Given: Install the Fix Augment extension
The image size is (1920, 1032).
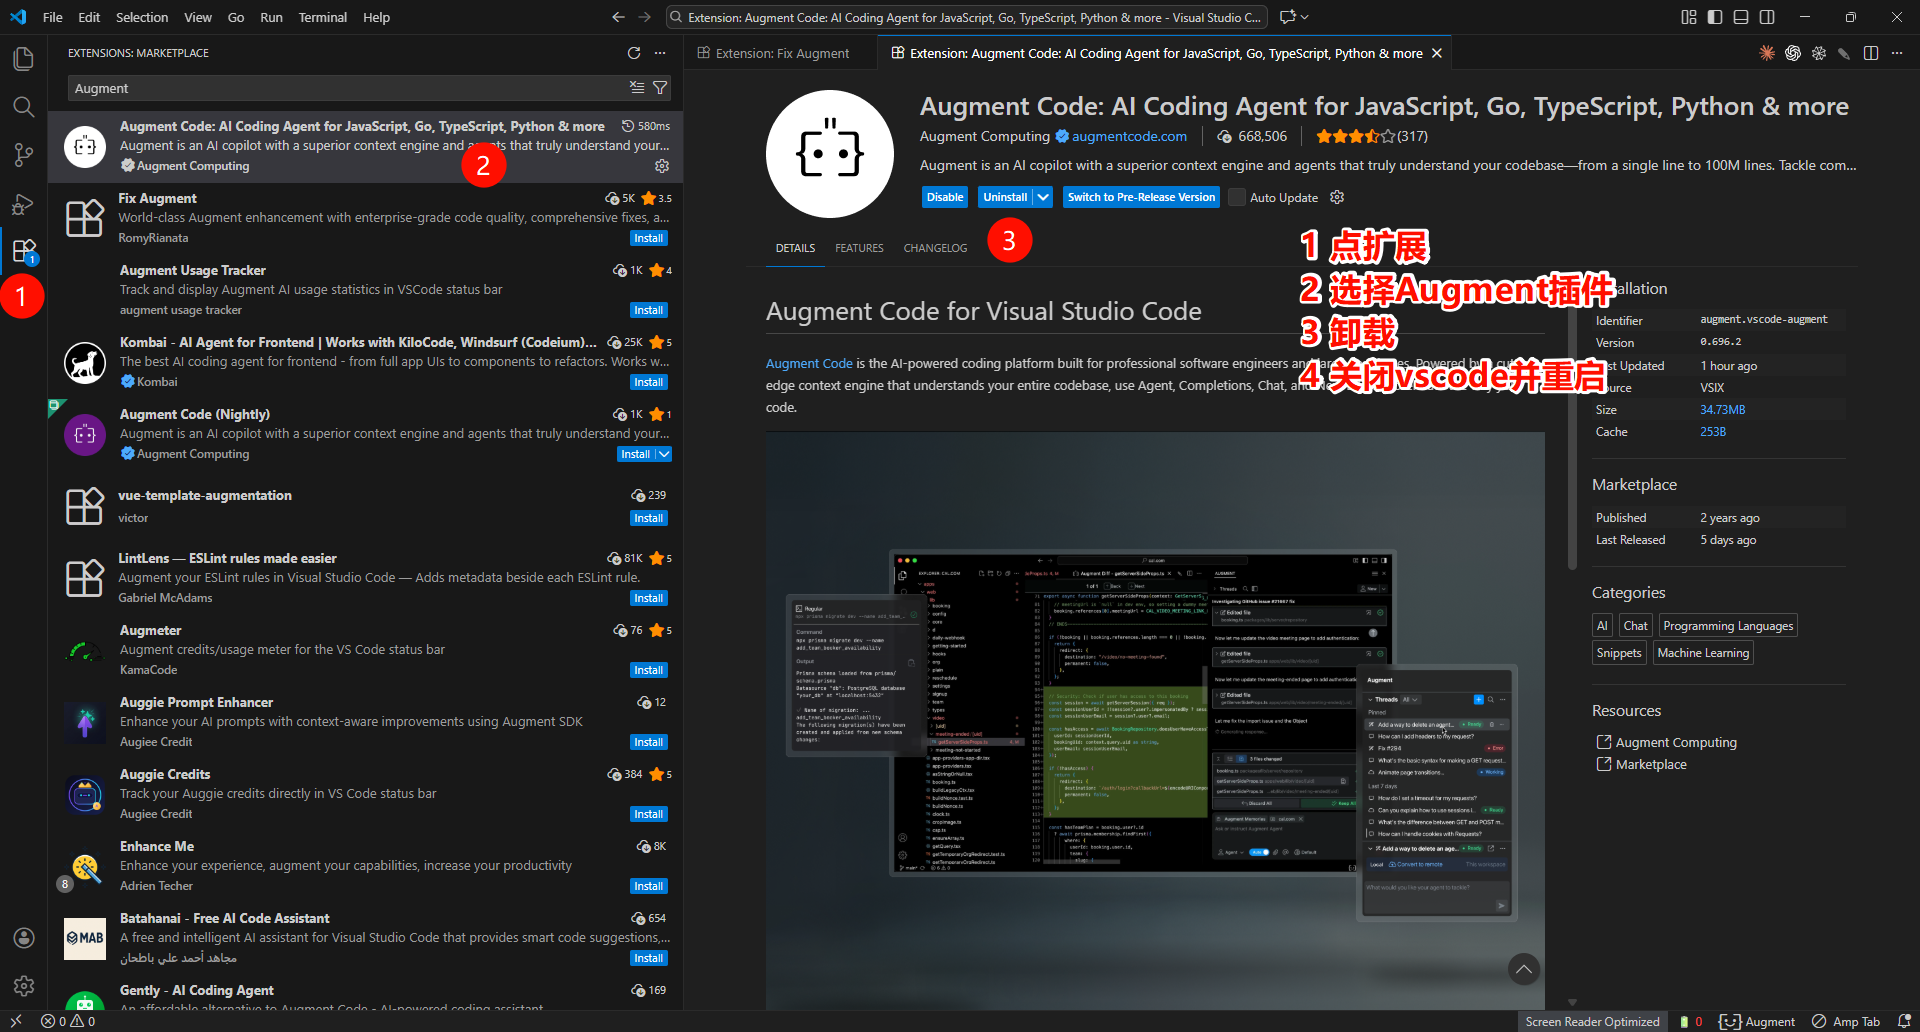Looking at the screenshot, I should coord(649,238).
